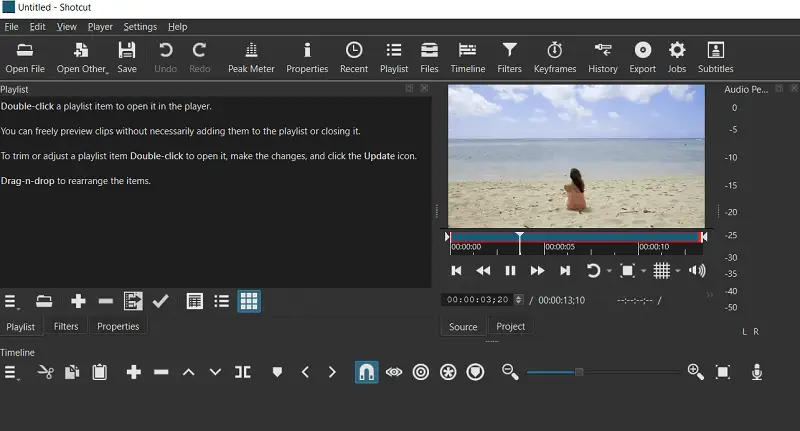Screen dimensions: 800x431
Task: Open a file with Open File button
Action: coord(25,58)
